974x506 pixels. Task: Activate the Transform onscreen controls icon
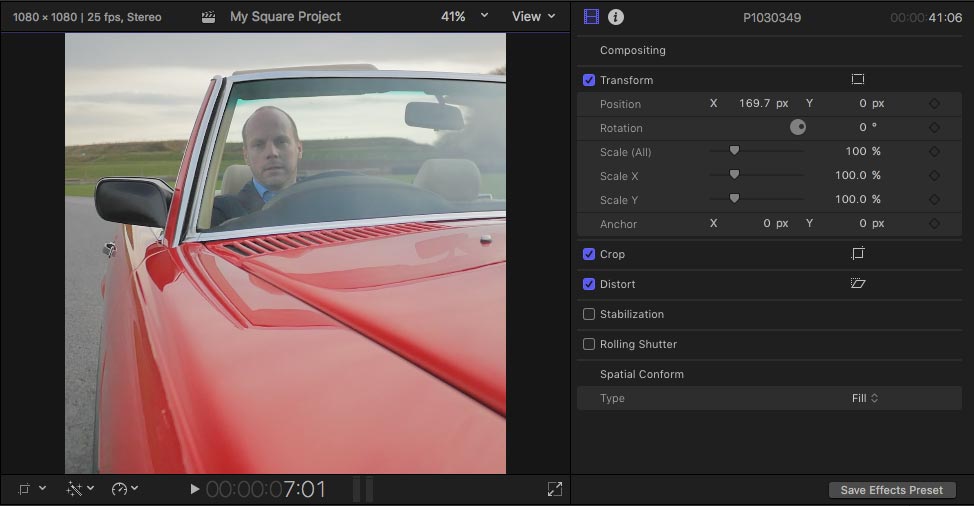(858, 79)
